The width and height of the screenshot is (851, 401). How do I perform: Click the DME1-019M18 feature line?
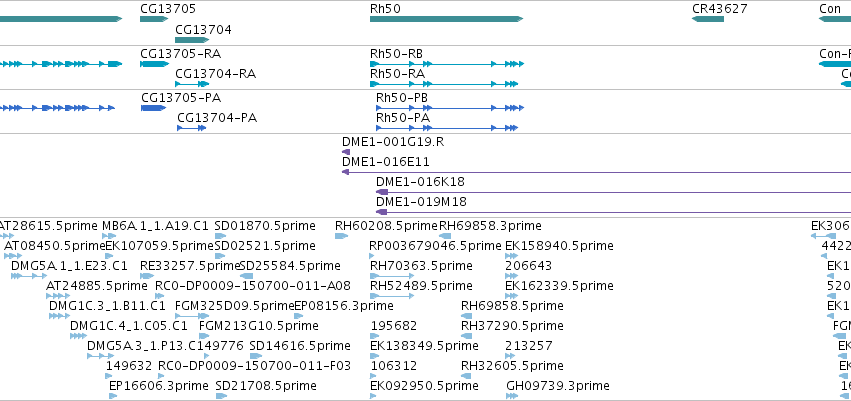tap(613, 212)
